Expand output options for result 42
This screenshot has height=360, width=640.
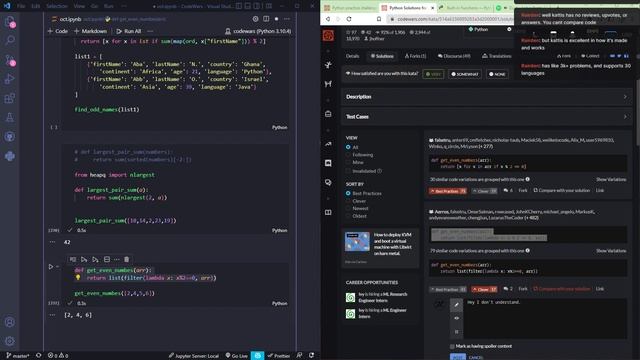(x=52, y=242)
